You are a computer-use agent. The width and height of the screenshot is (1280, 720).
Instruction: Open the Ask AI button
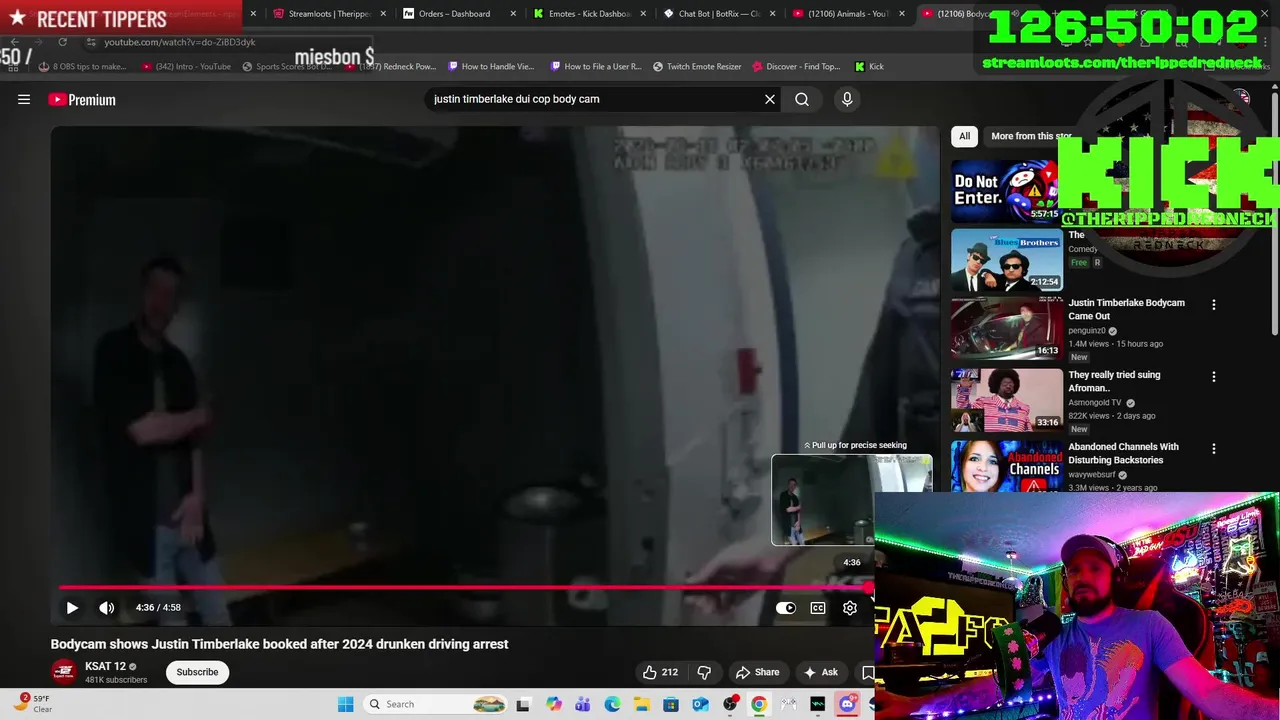pos(821,672)
